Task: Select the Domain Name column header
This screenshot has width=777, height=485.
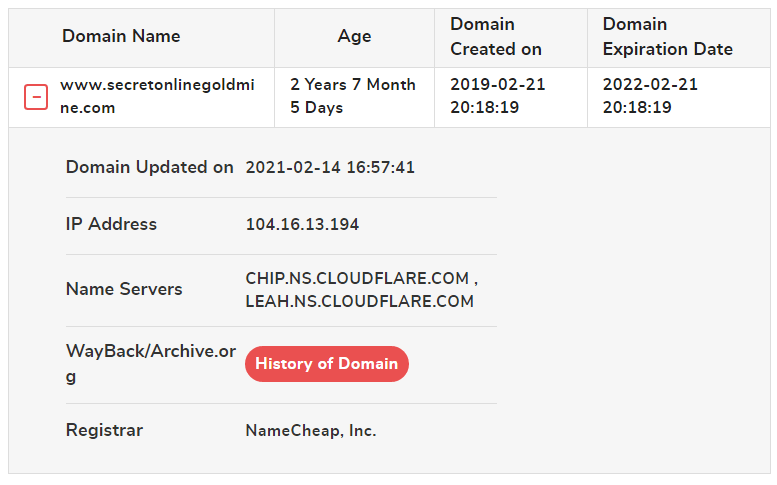Action: coord(121,36)
